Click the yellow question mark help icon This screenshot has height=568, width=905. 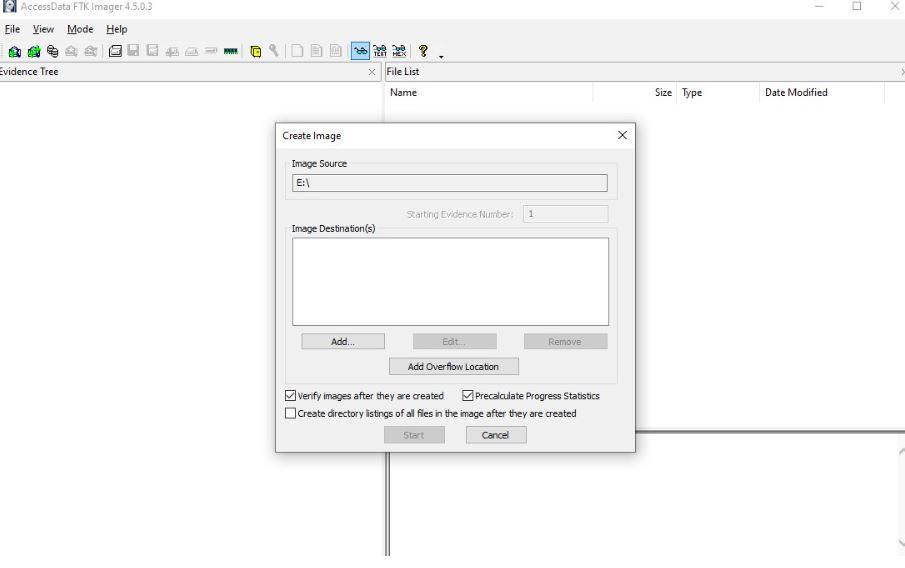click(x=423, y=51)
